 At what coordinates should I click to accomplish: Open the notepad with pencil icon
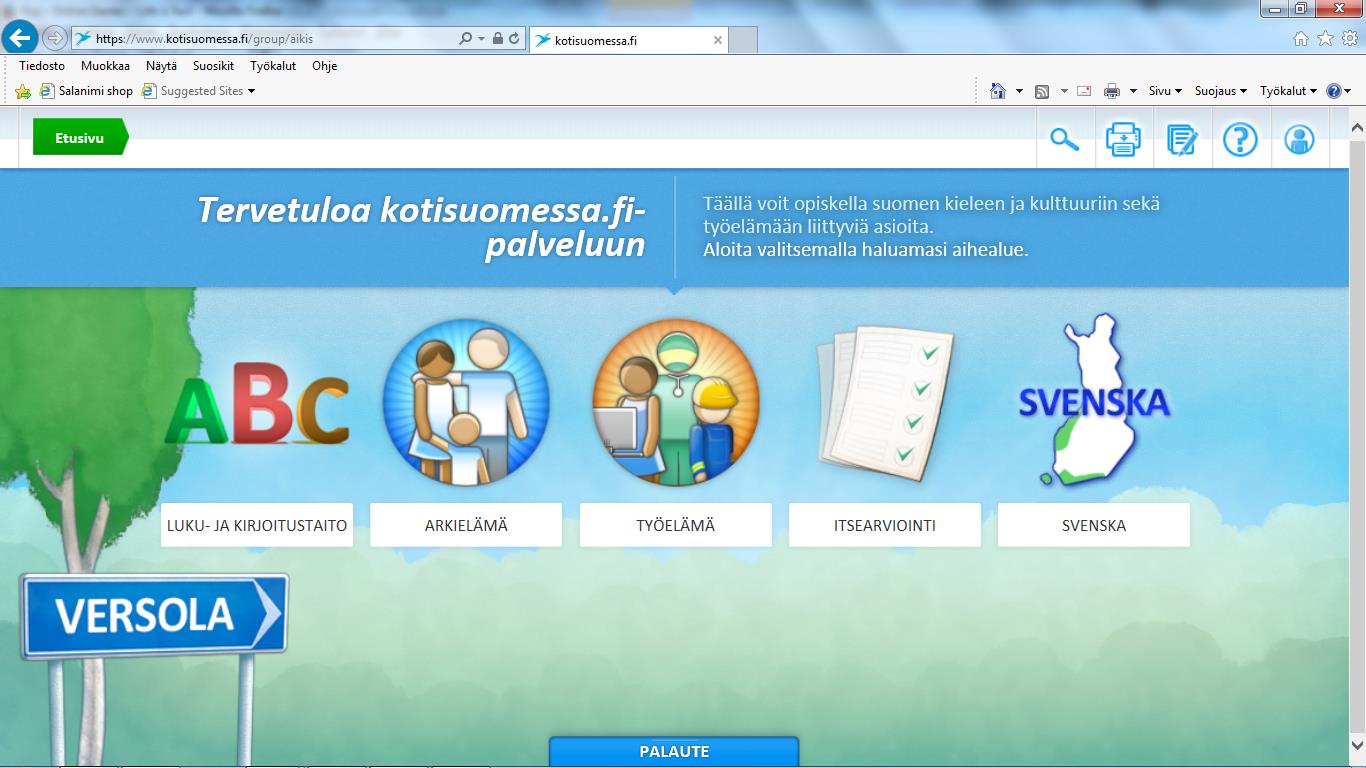[1182, 139]
